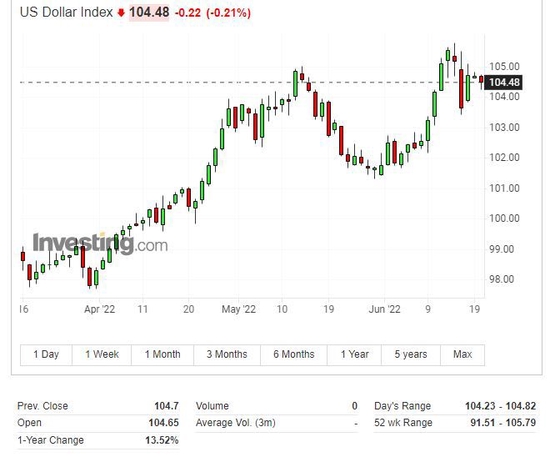The width and height of the screenshot is (550, 457).
Task: Click the Prev. Close value 104.7
Action: [x=167, y=406]
